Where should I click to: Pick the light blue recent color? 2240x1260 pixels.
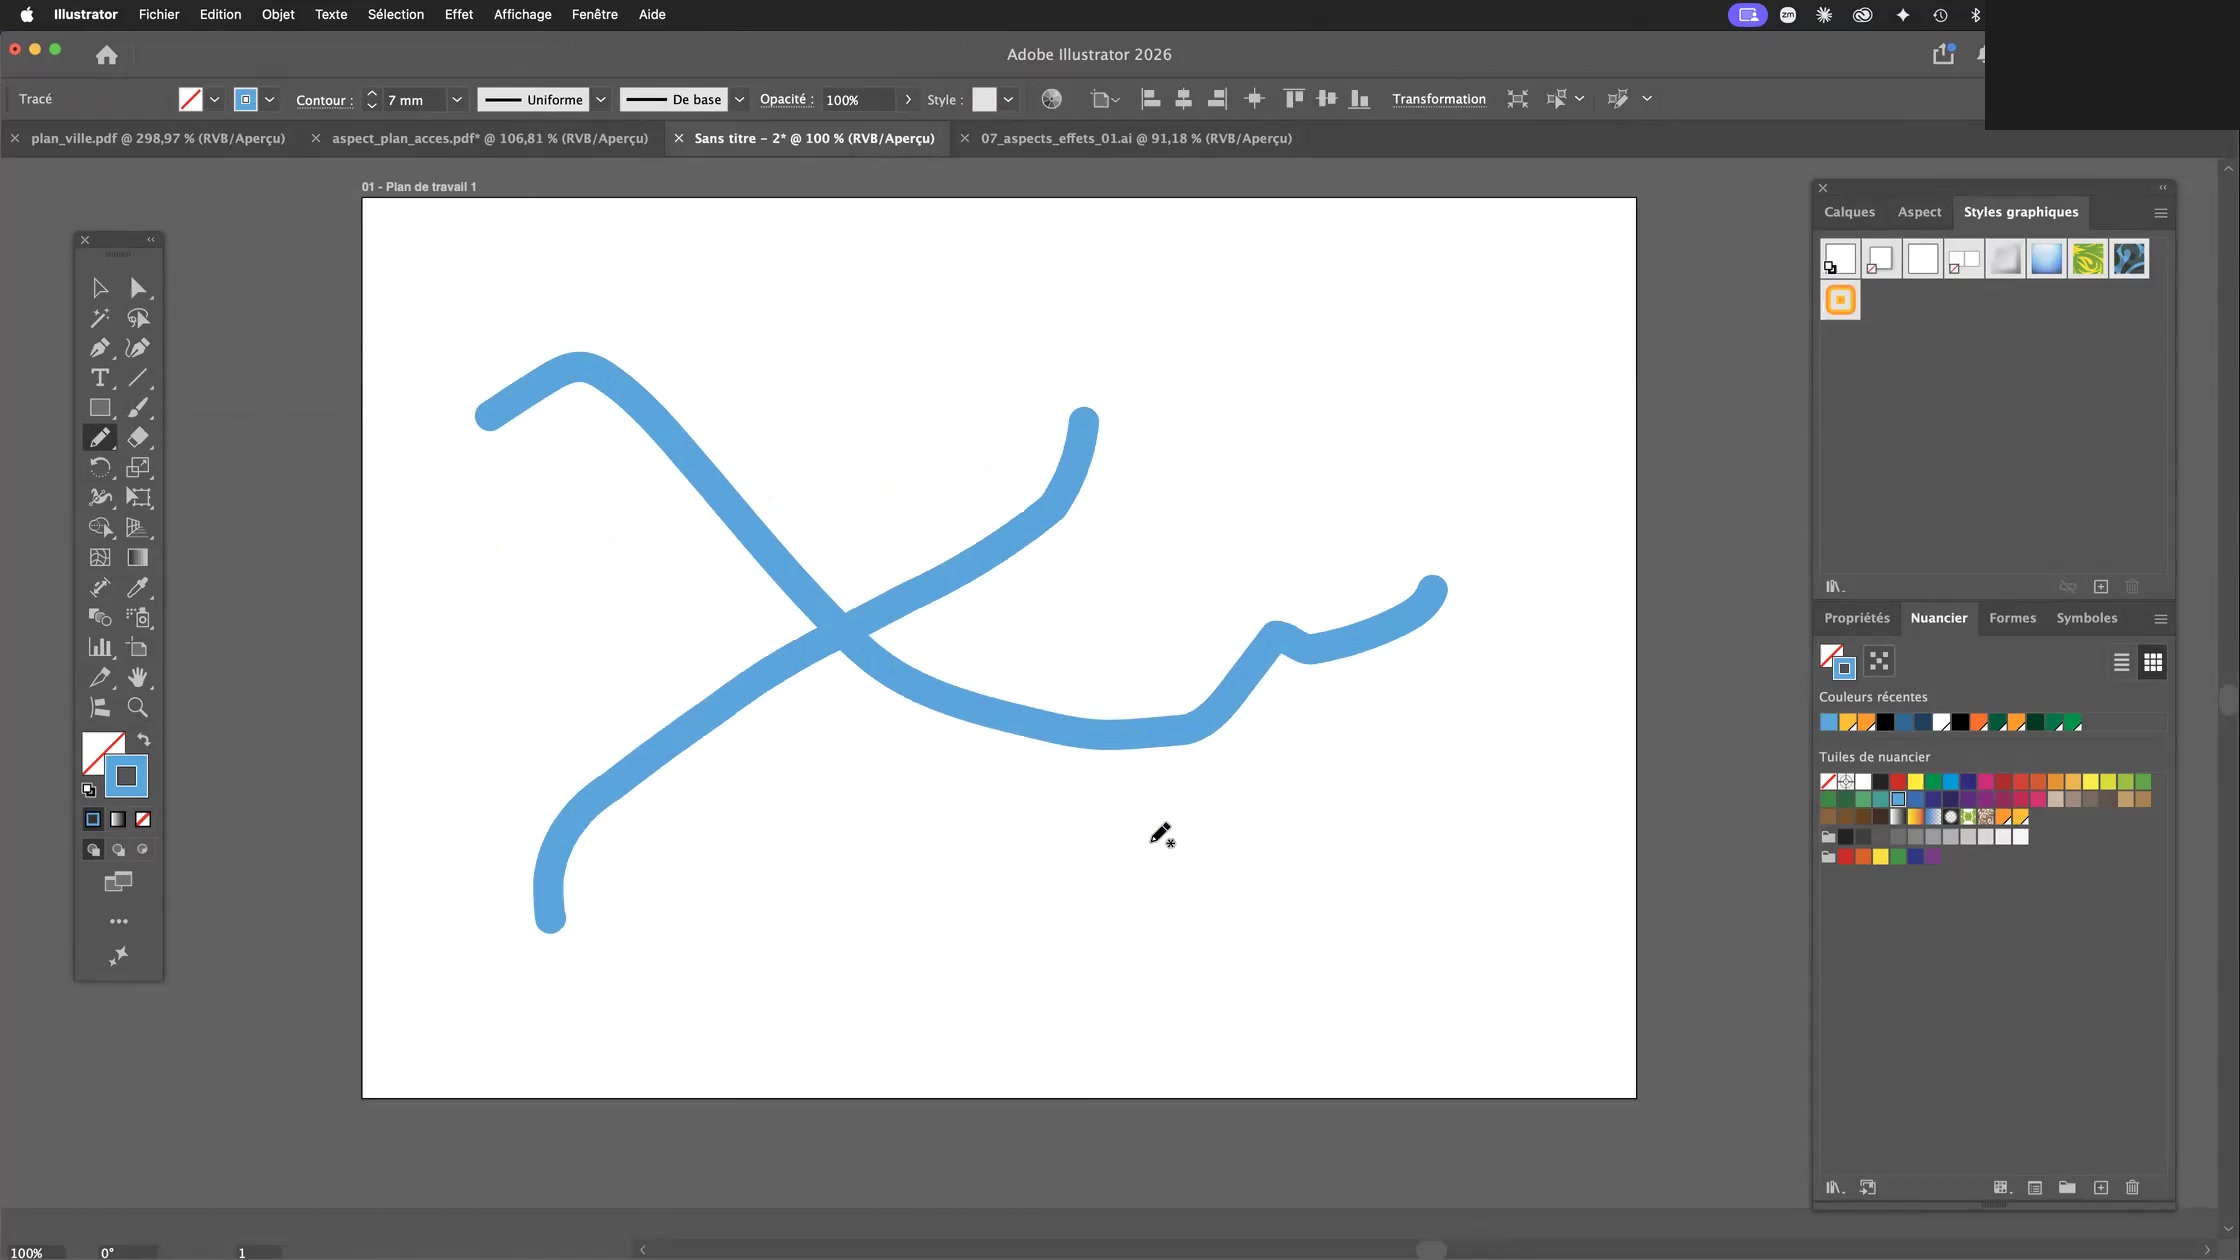click(1828, 722)
